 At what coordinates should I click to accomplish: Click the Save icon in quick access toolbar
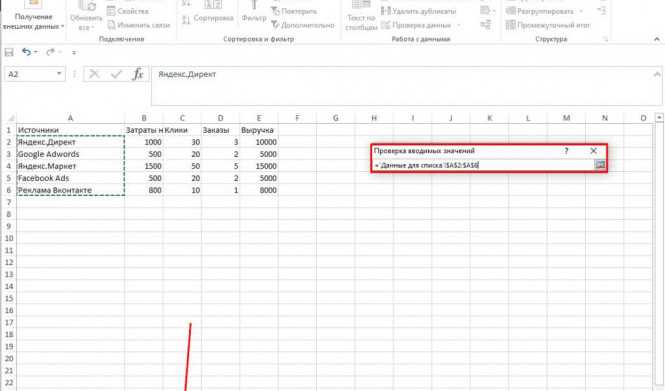pyautogui.click(x=9, y=53)
